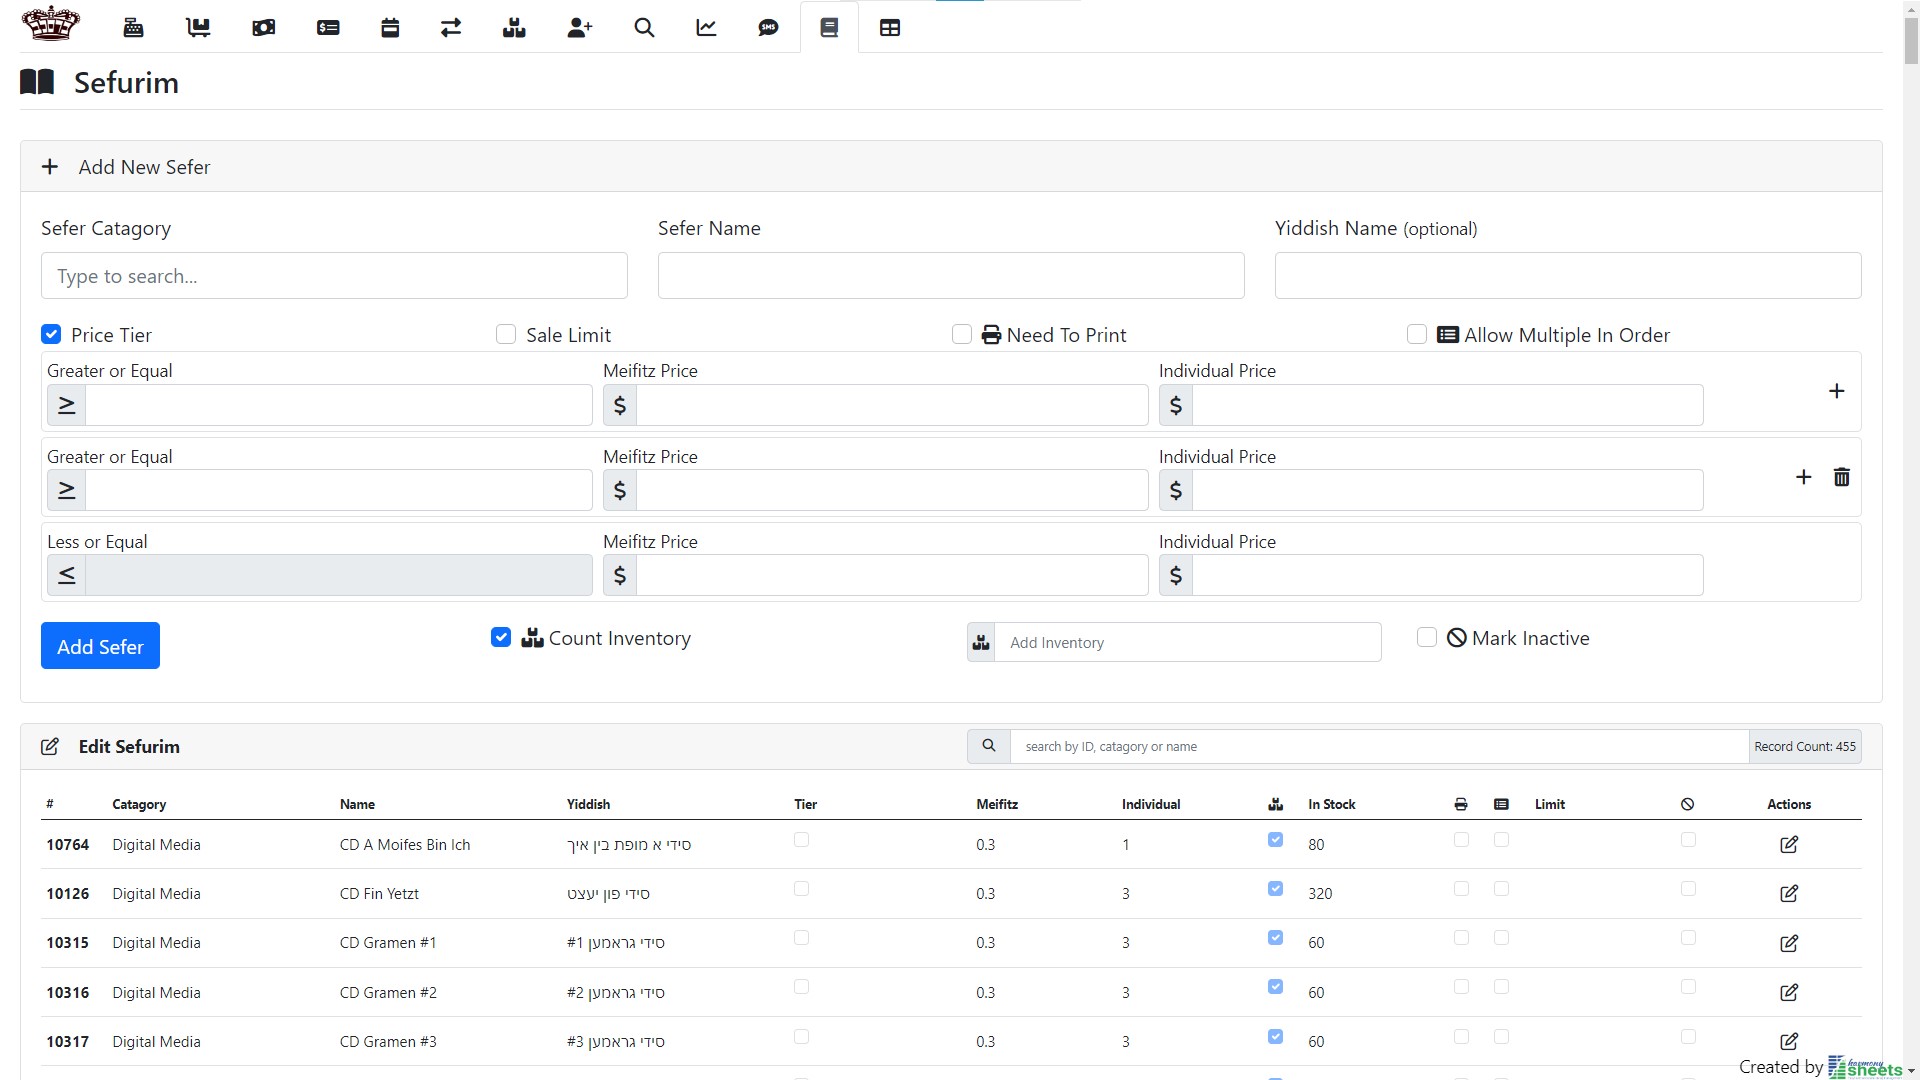Click the Edit Sefurim heading icon
The height and width of the screenshot is (1080, 1920).
pyautogui.click(x=50, y=747)
